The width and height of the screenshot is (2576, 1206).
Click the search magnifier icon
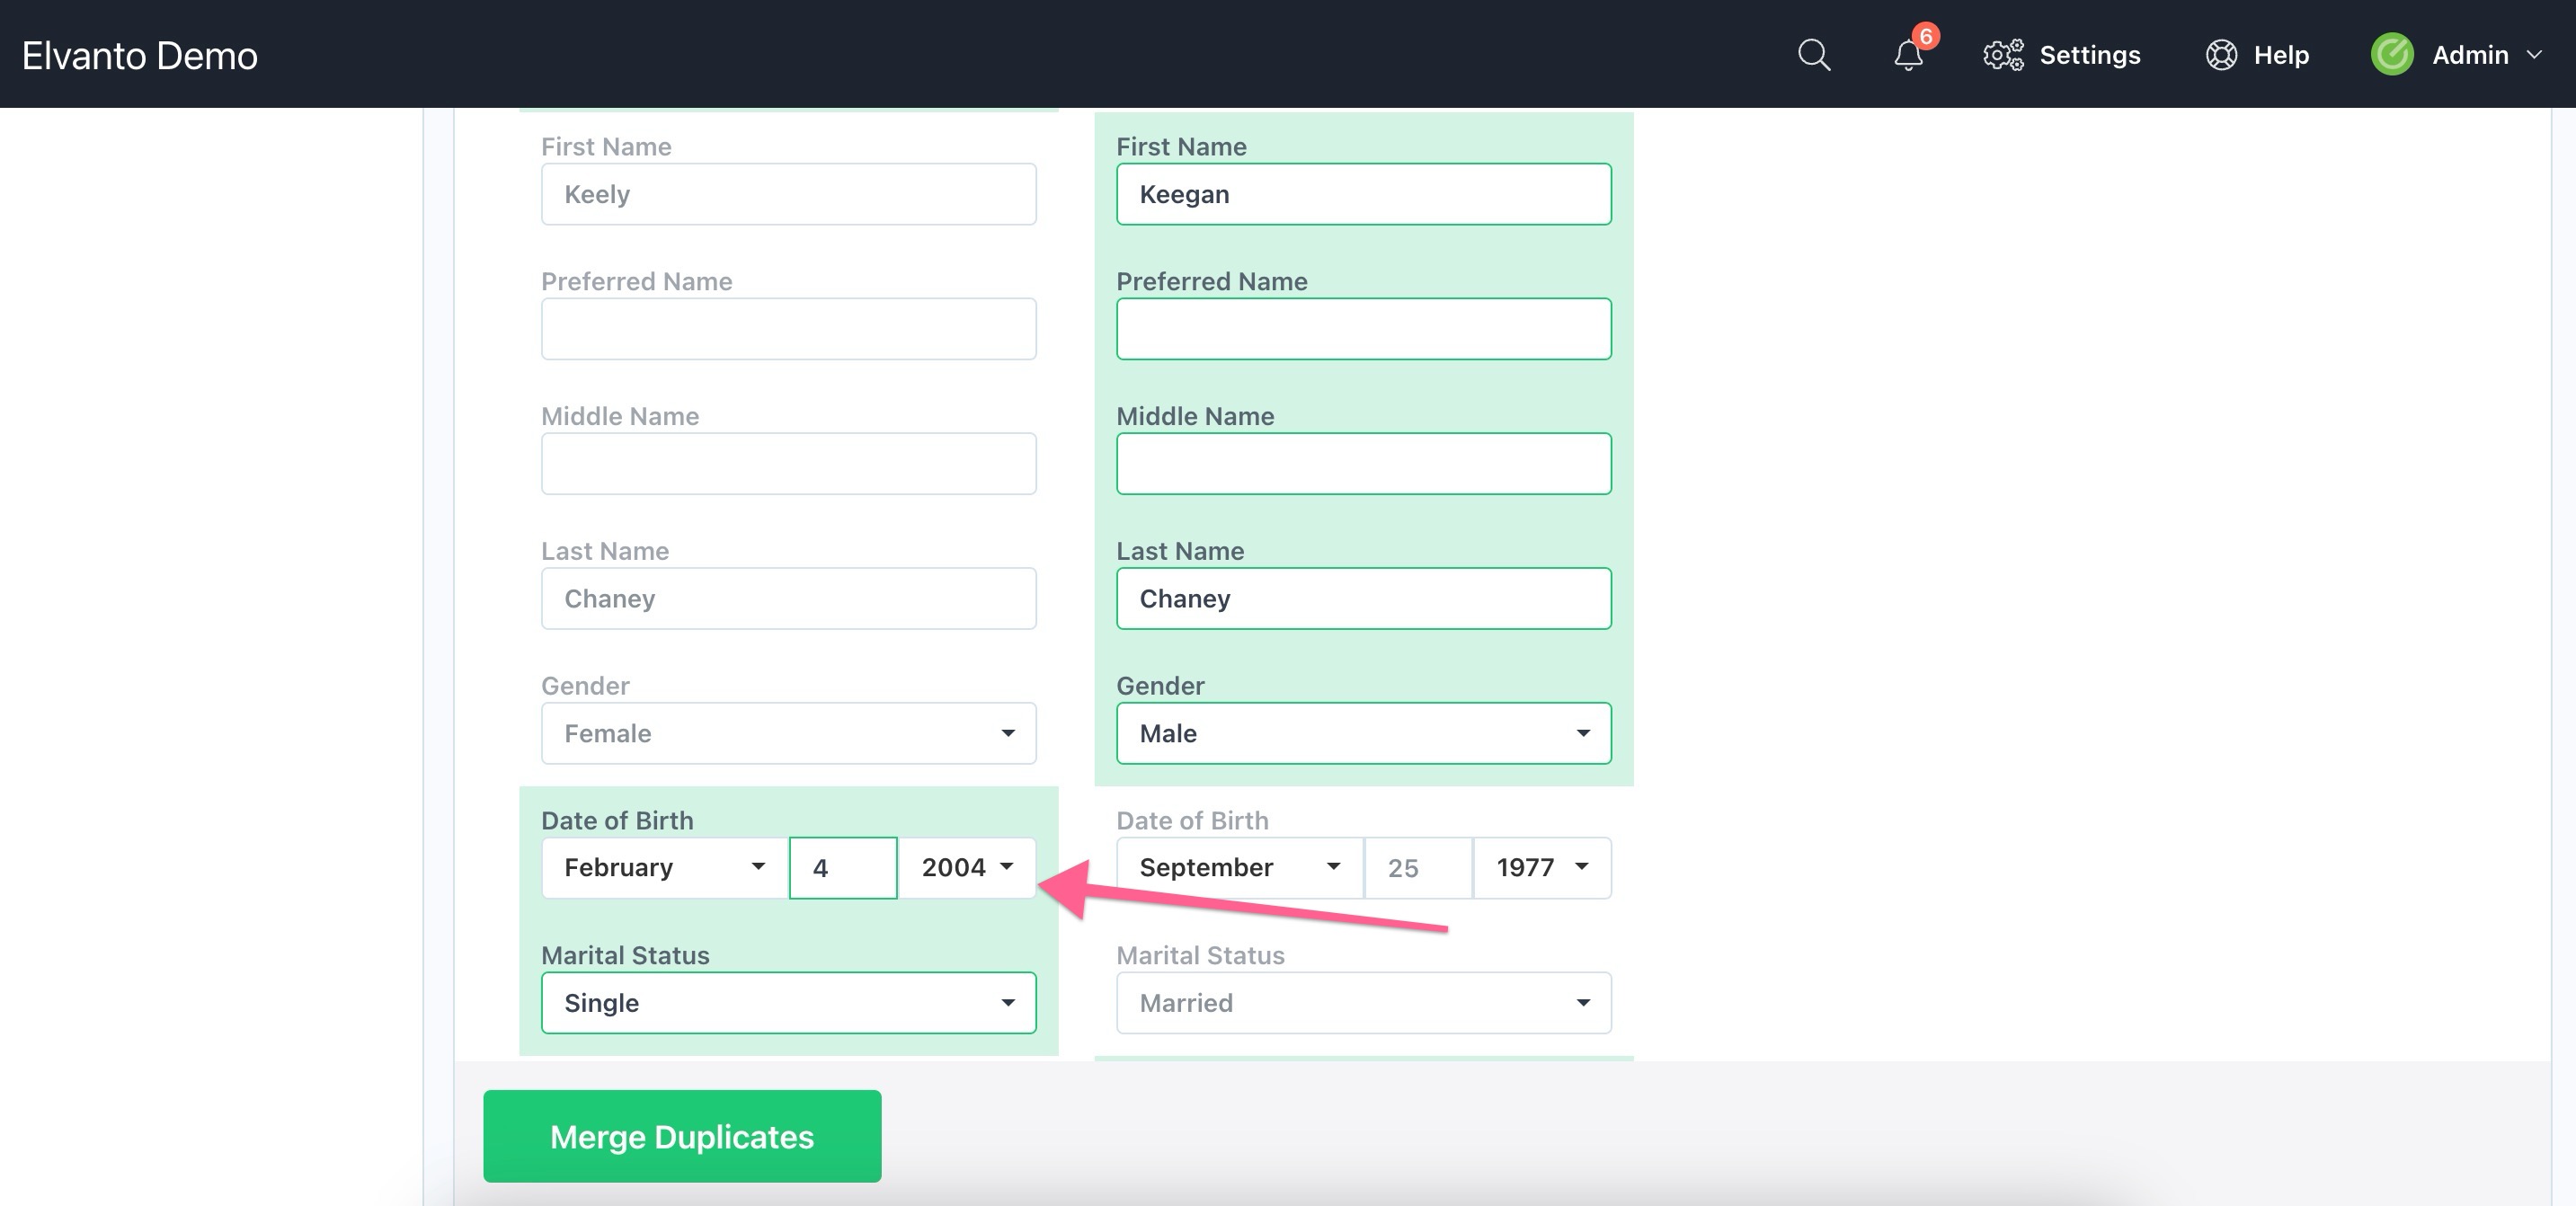point(1813,55)
